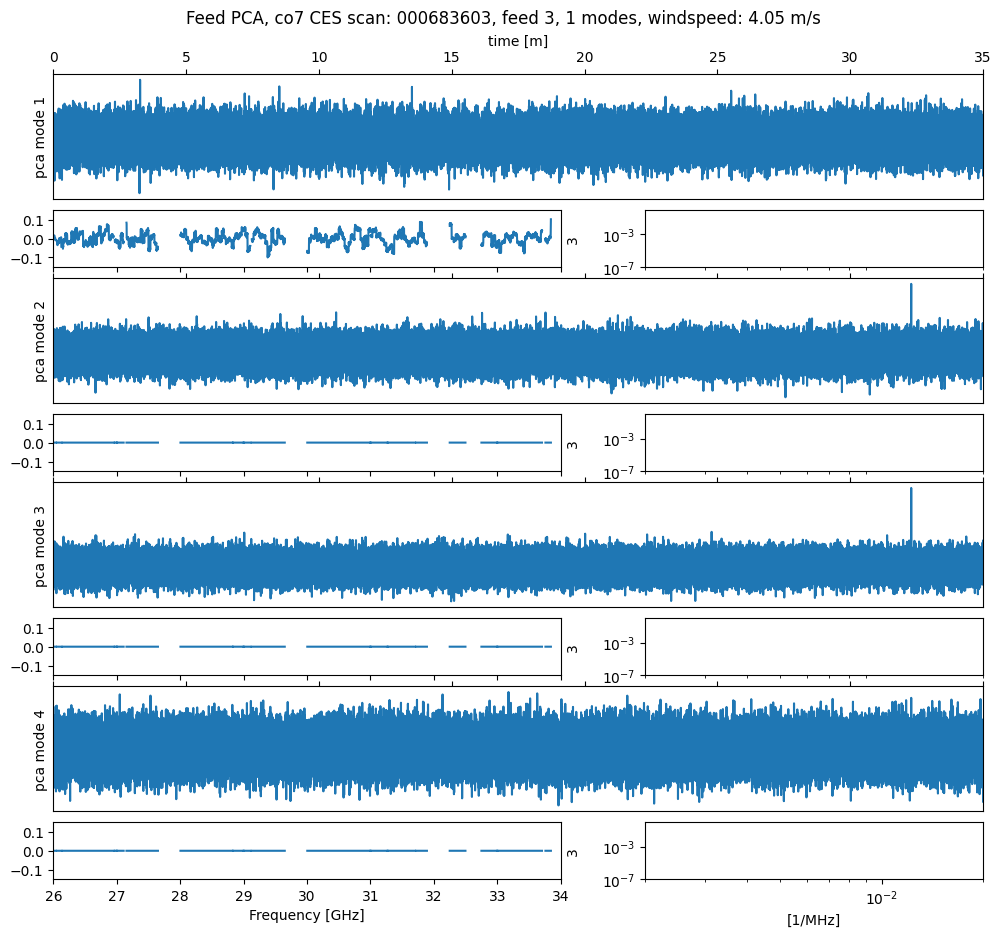Click the 'pca mode 3' y-axis label
This screenshot has height=937, width=1001.
pos(40,545)
